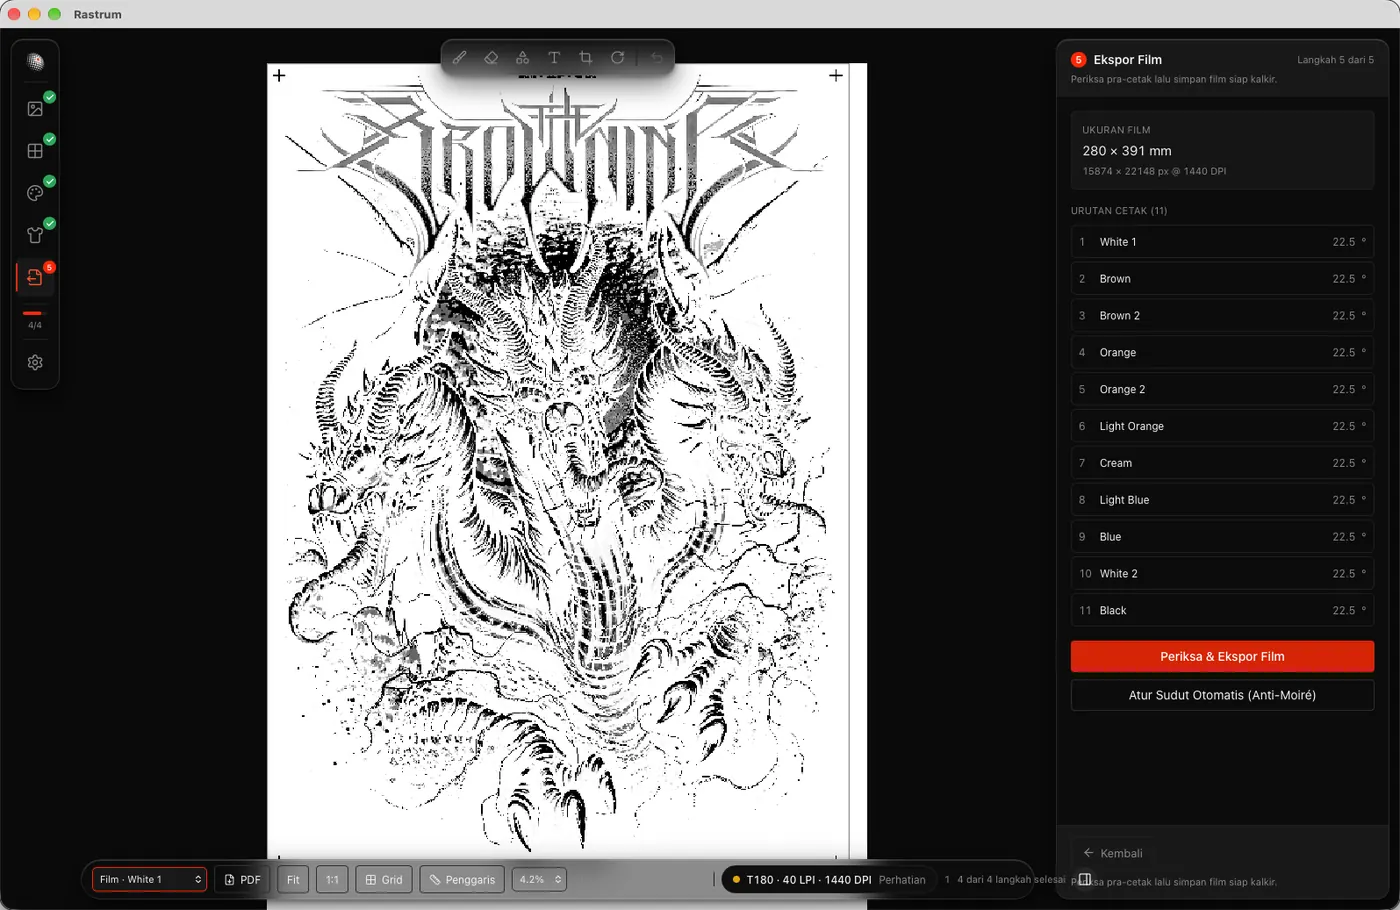The width and height of the screenshot is (1400, 910).
Task: Click the 280 × 391 mm film size
Action: tap(1127, 151)
